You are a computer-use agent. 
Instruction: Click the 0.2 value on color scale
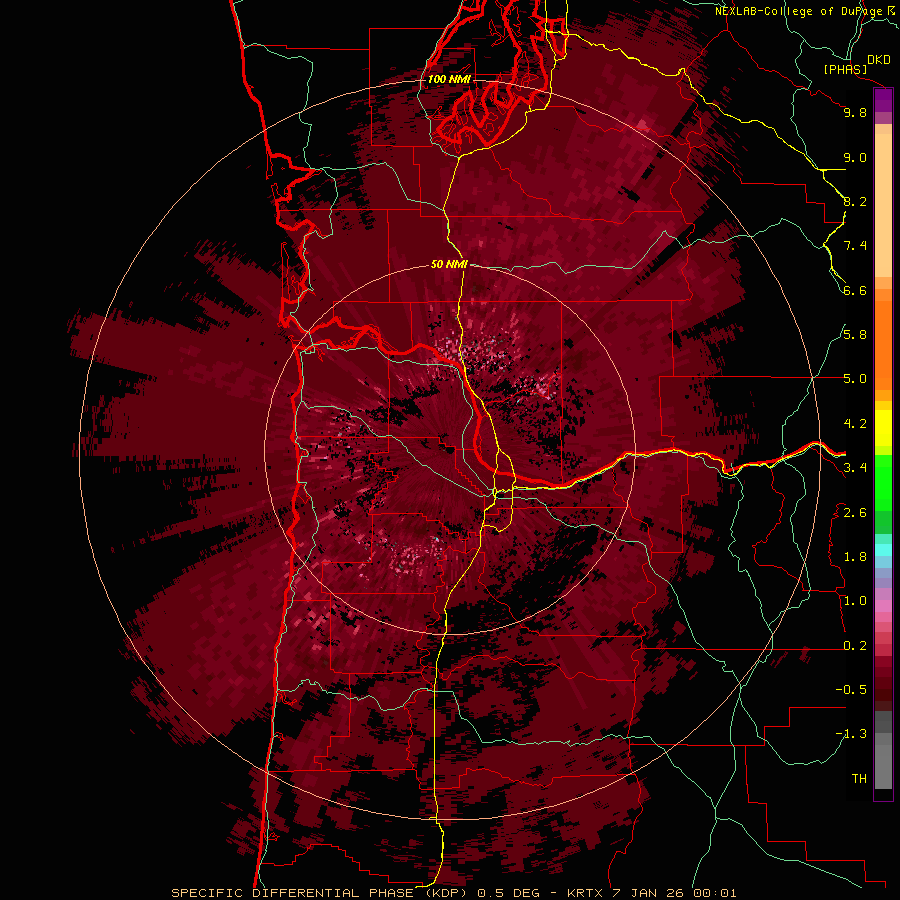855,646
